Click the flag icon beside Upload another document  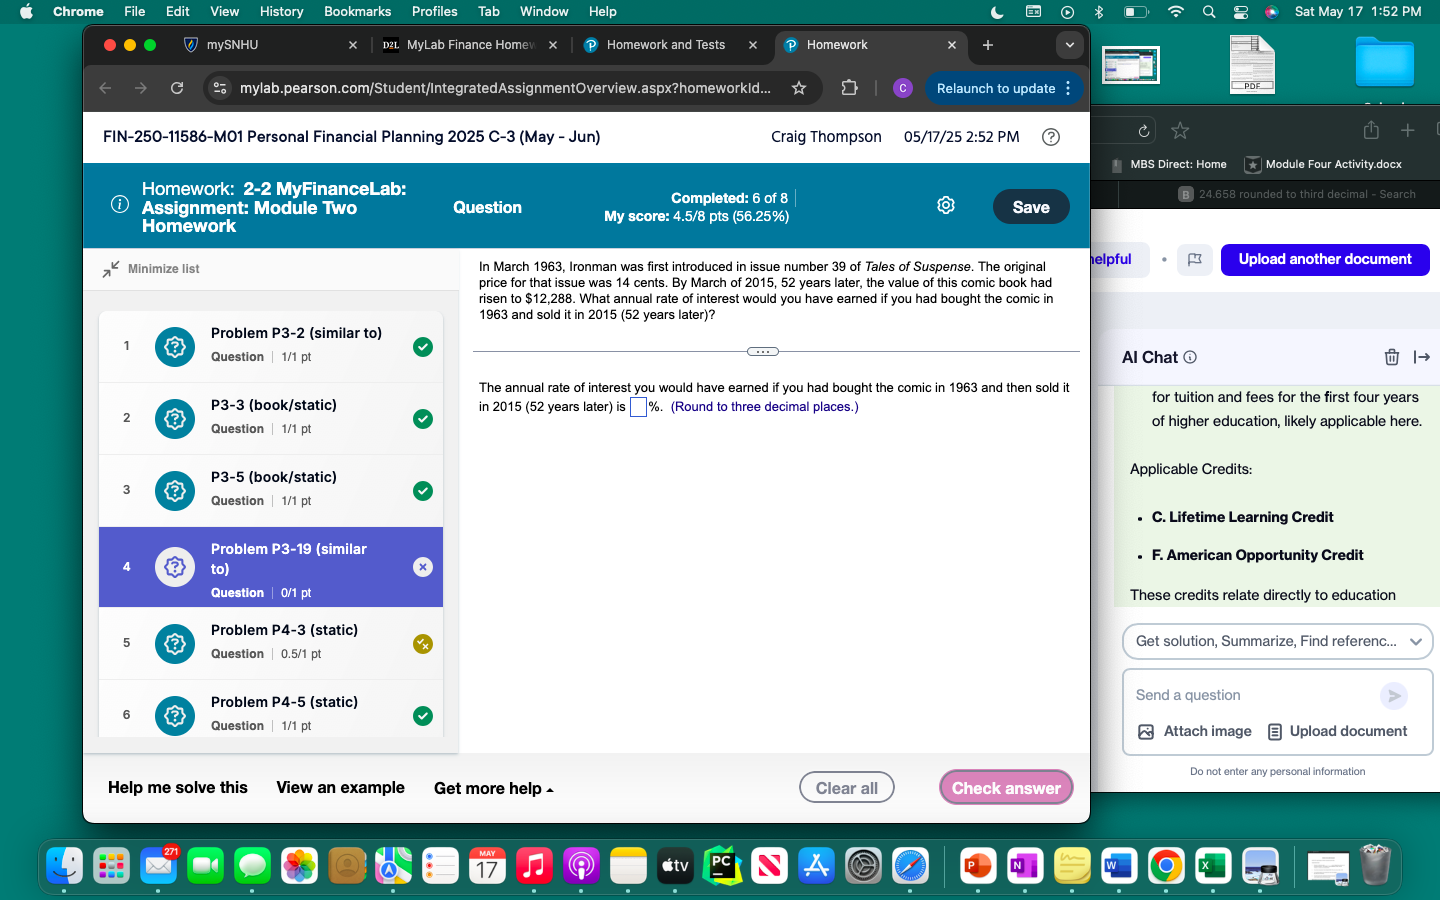[x=1195, y=259]
